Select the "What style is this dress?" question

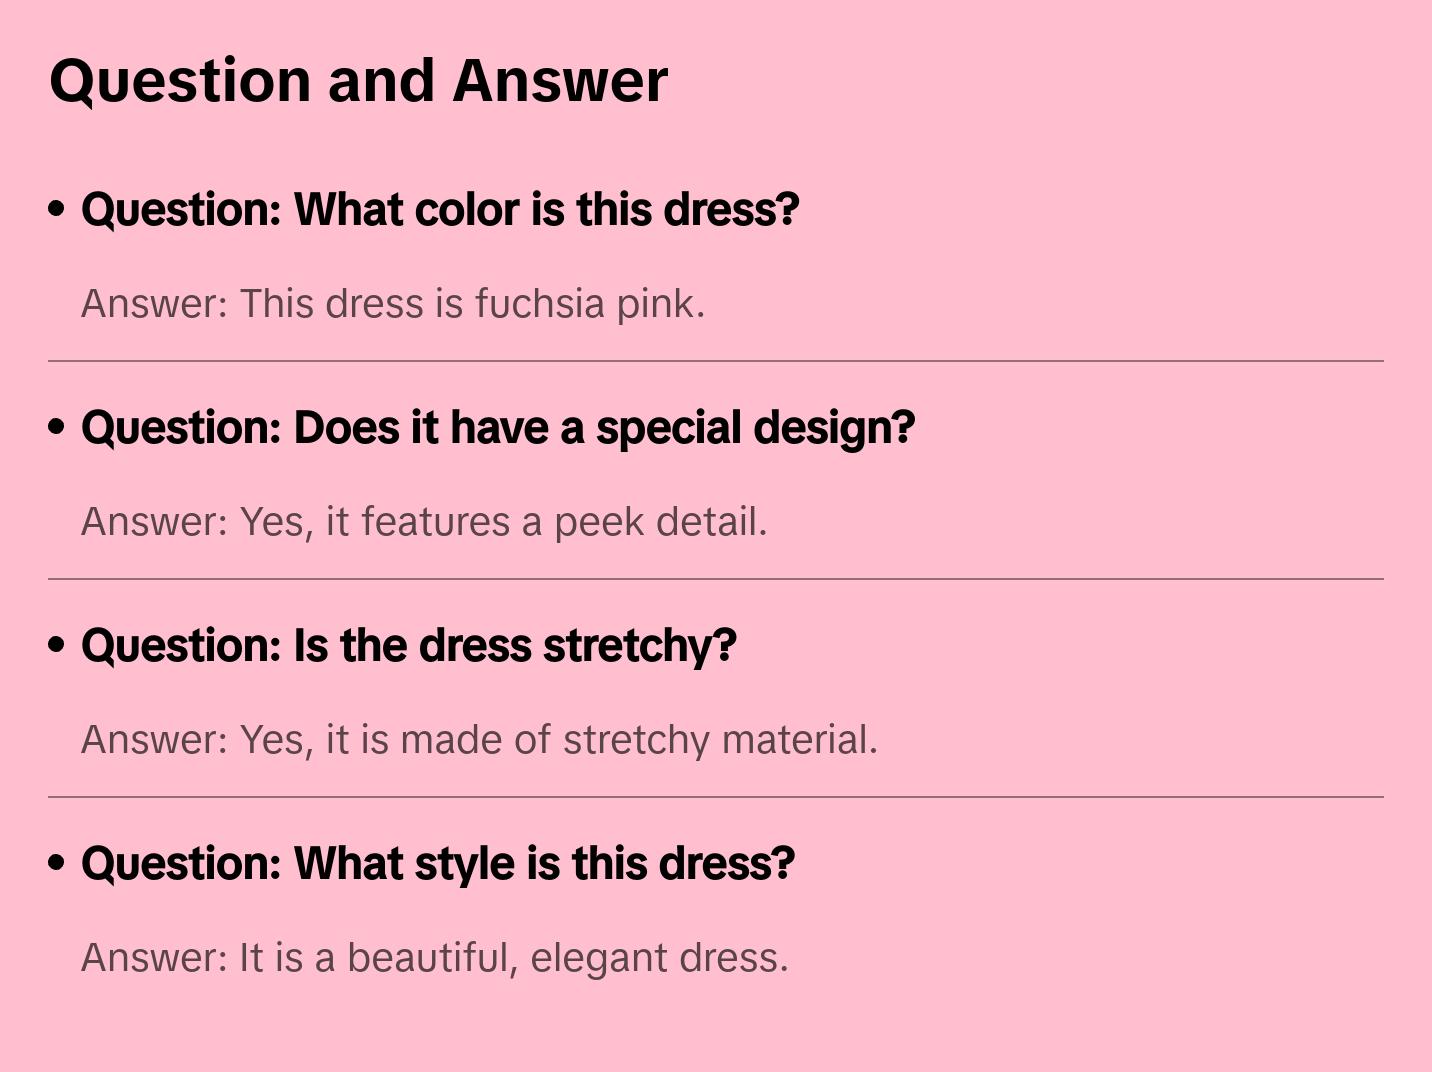click(438, 864)
